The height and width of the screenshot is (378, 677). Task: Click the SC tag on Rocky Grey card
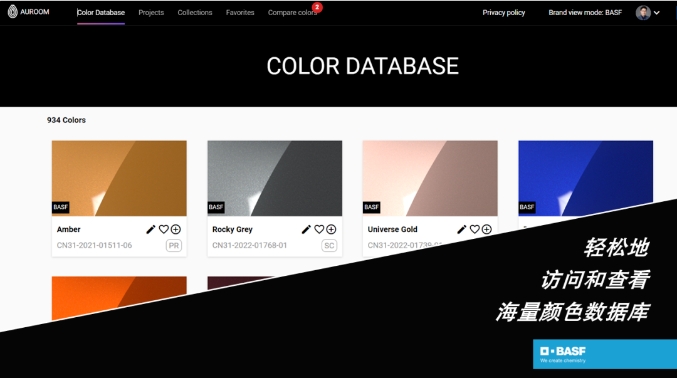(x=329, y=246)
